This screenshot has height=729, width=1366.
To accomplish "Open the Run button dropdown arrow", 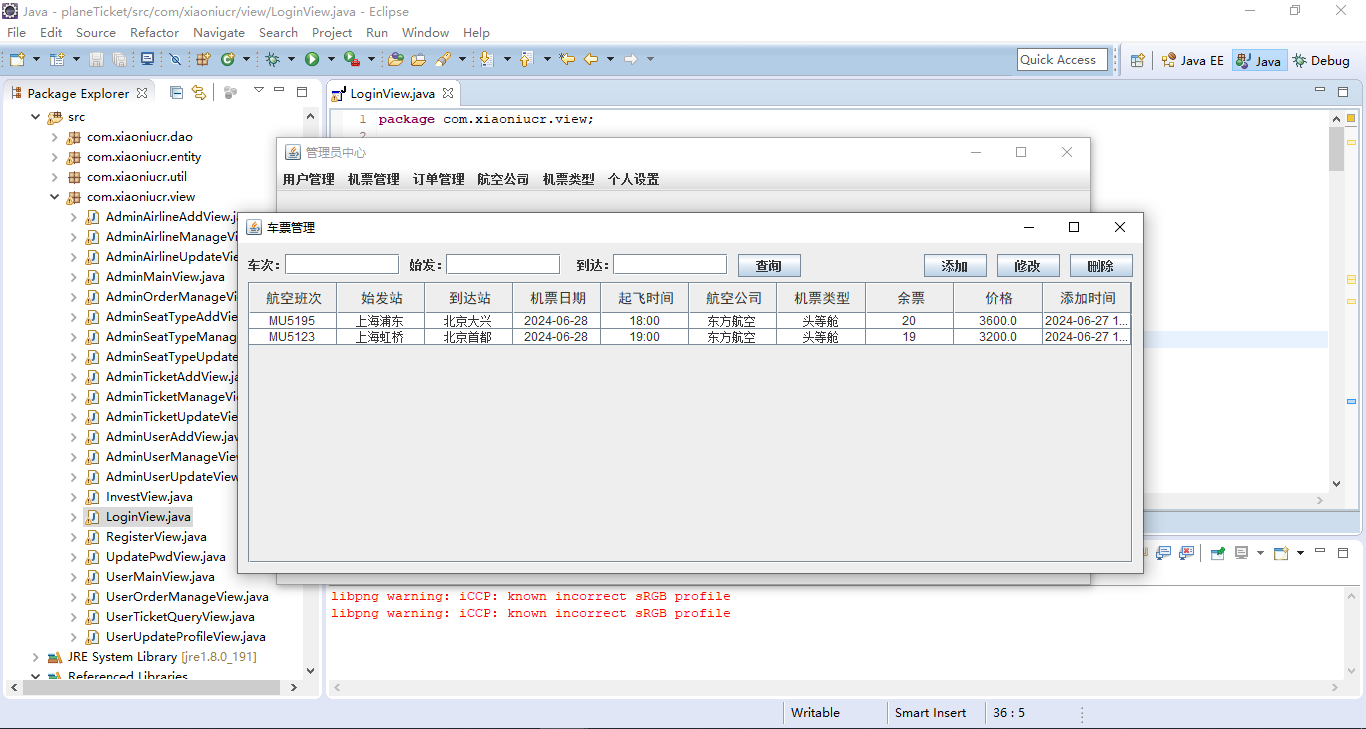I will pos(331,59).
